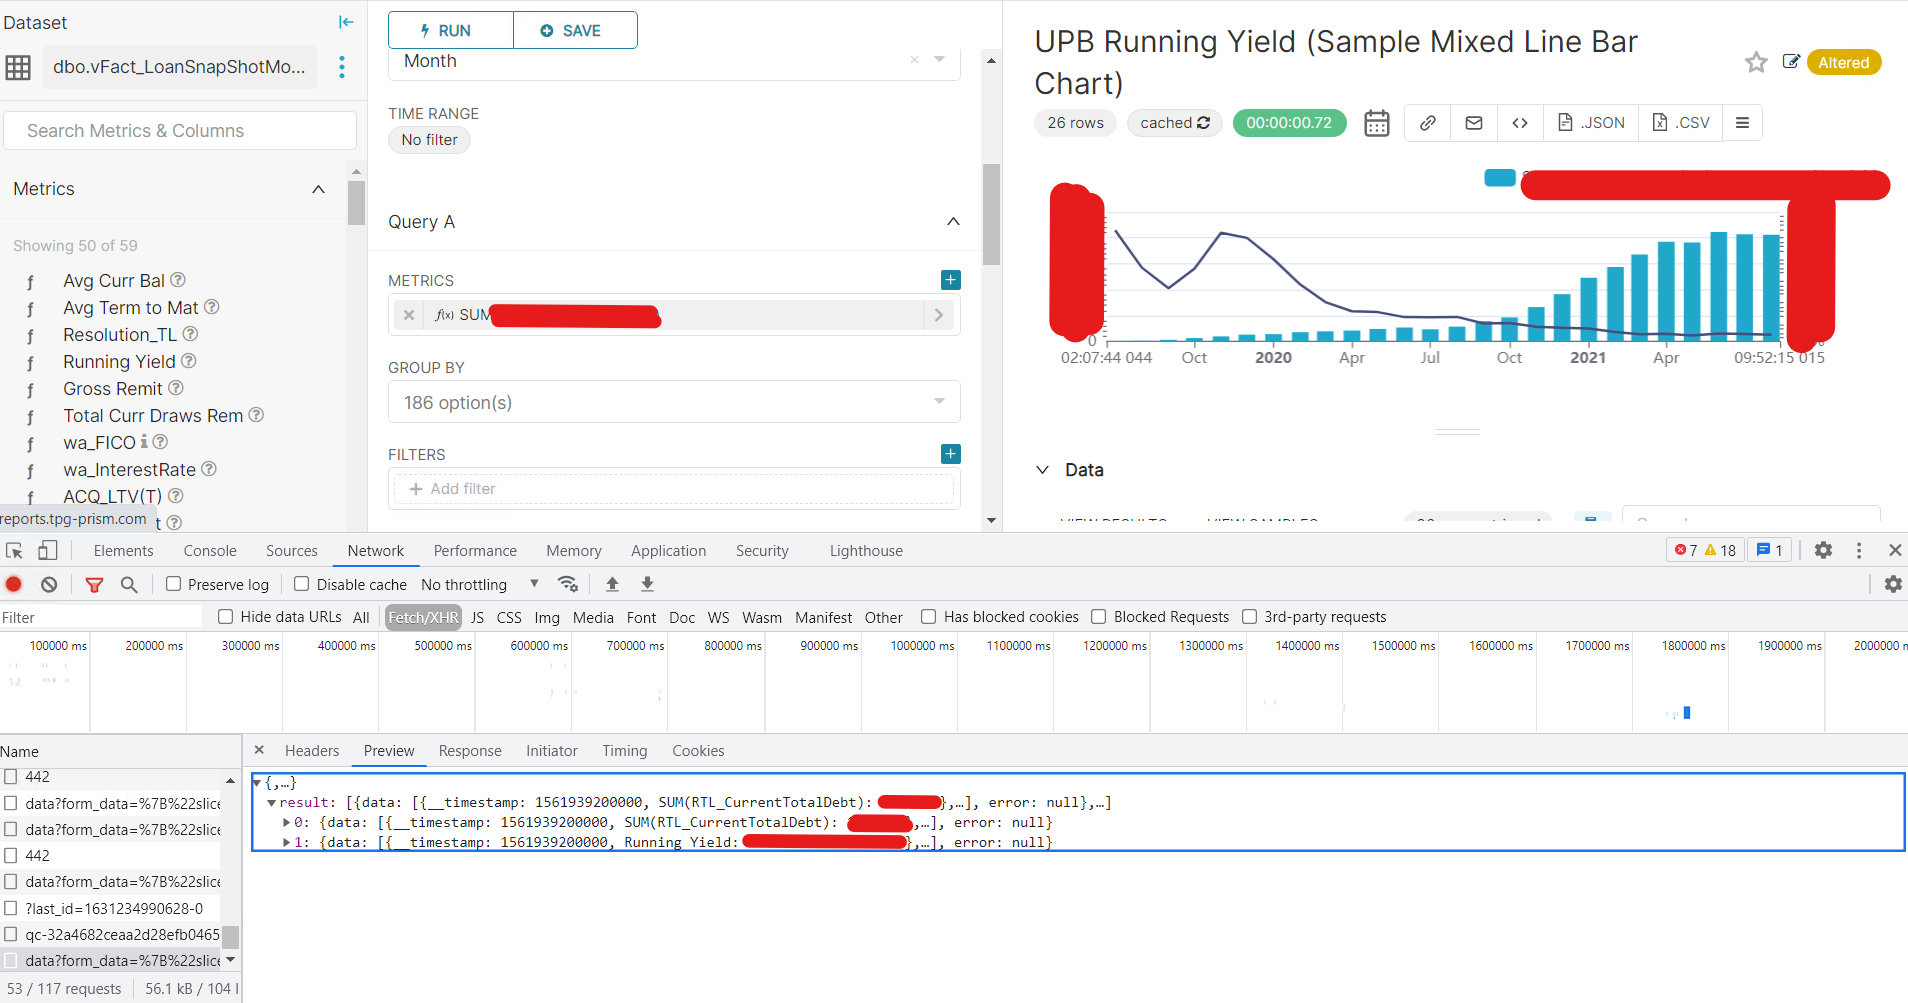Favorite the chart via the star icon
Image resolution: width=1908 pixels, height=1003 pixels.
(x=1756, y=62)
